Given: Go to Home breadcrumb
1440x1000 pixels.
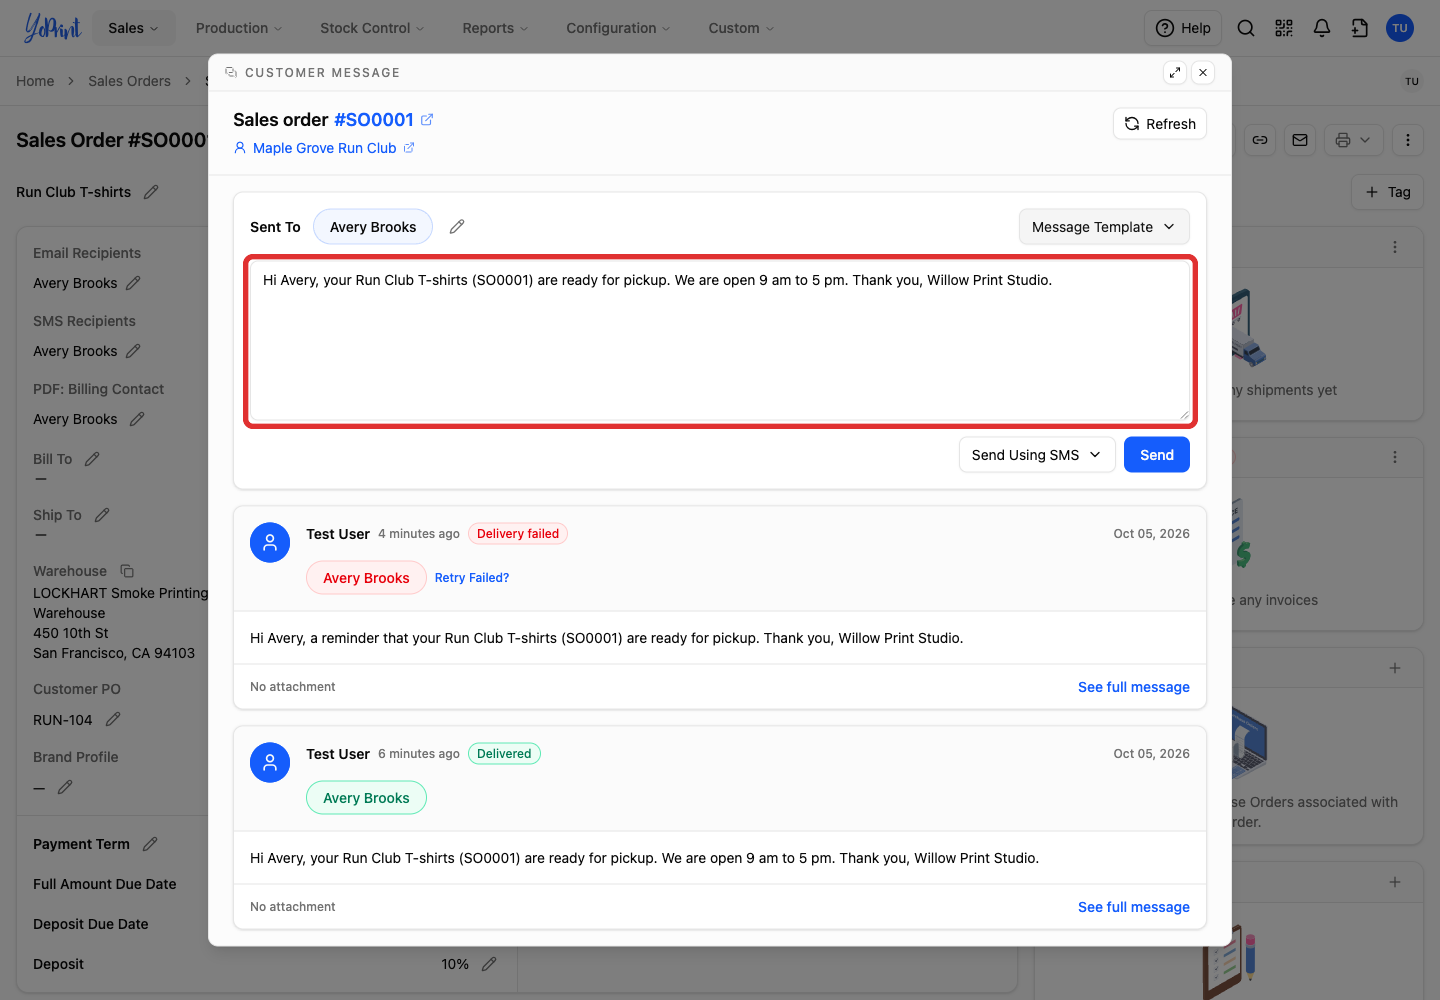Looking at the screenshot, I should pos(35,81).
